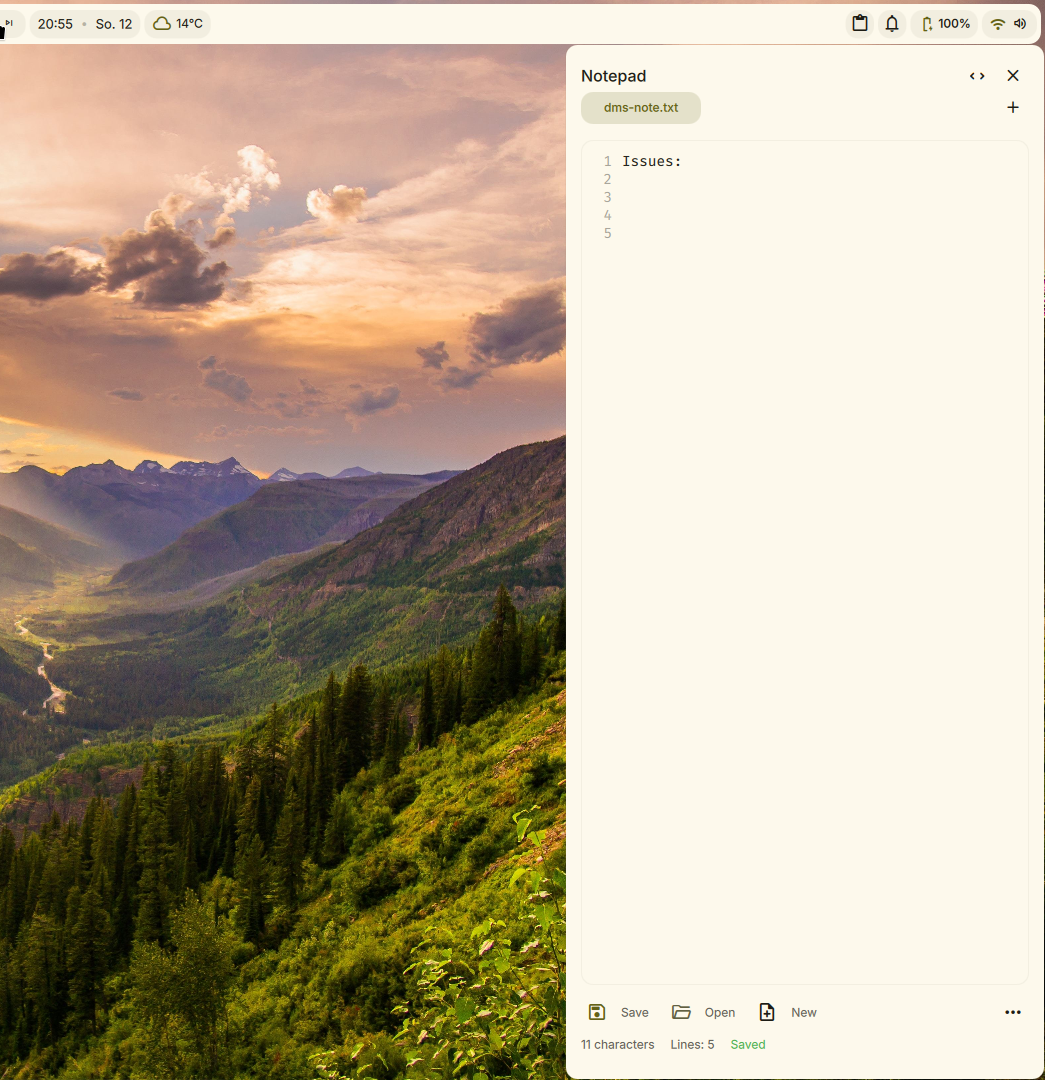
Task: Select the dms-note.txt tab
Action: 641,108
